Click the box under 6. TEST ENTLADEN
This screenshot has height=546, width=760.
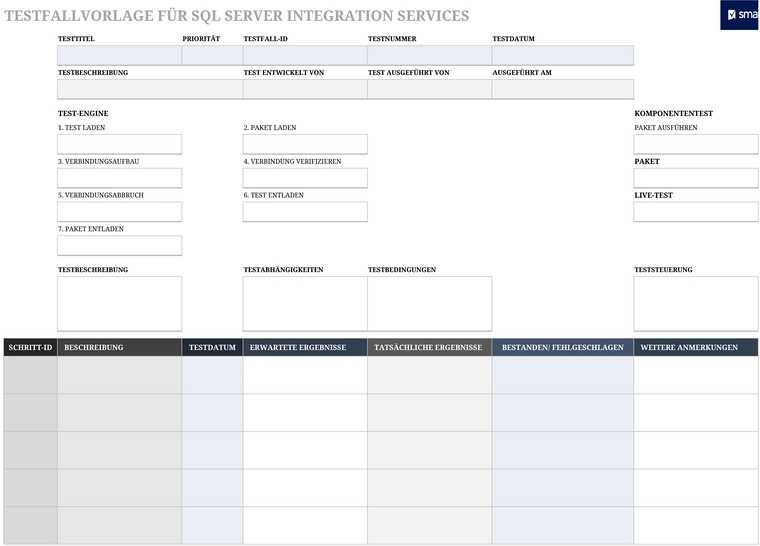(x=305, y=212)
